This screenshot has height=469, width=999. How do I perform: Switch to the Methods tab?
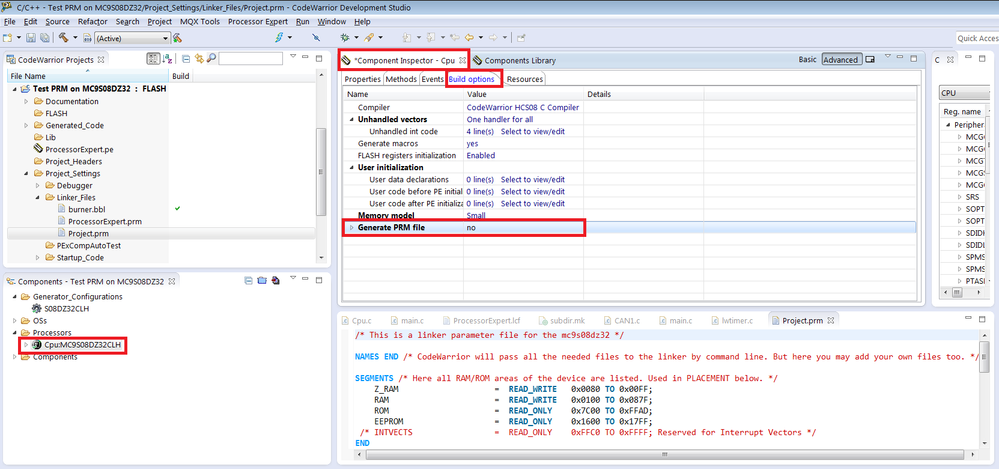coord(401,79)
